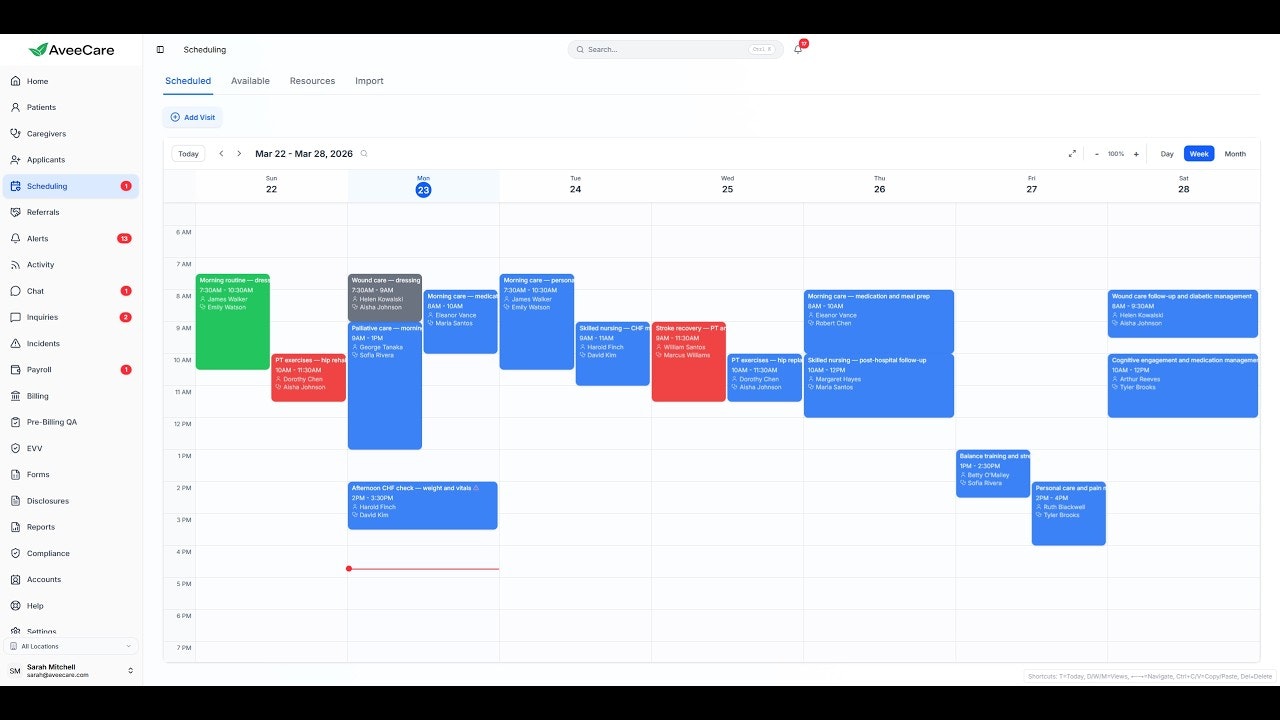Click the Alerts bell icon in sidebar
1280x720 pixels.
click(x=15, y=238)
